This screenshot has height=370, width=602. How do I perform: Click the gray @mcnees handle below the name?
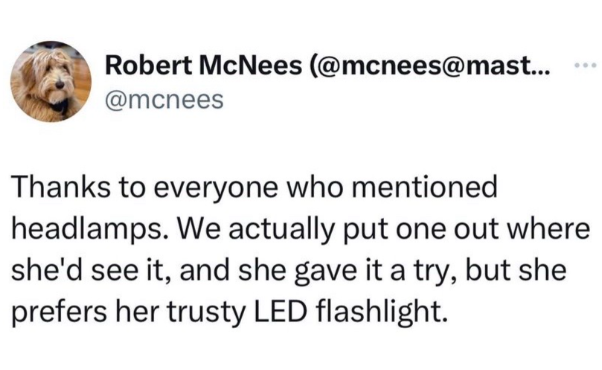164,100
